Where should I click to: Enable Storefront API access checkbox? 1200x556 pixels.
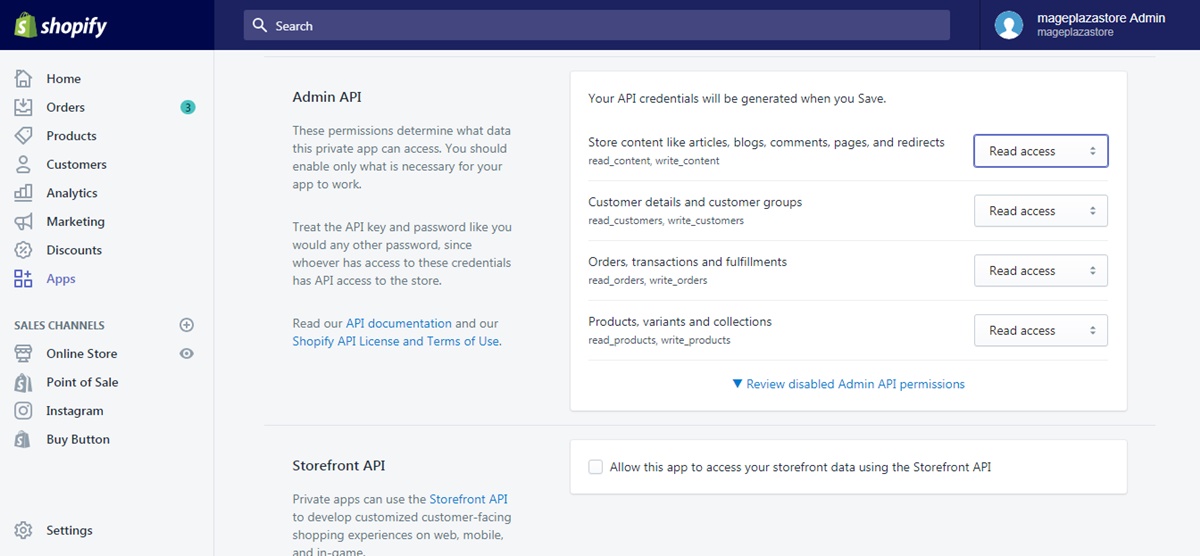point(596,467)
